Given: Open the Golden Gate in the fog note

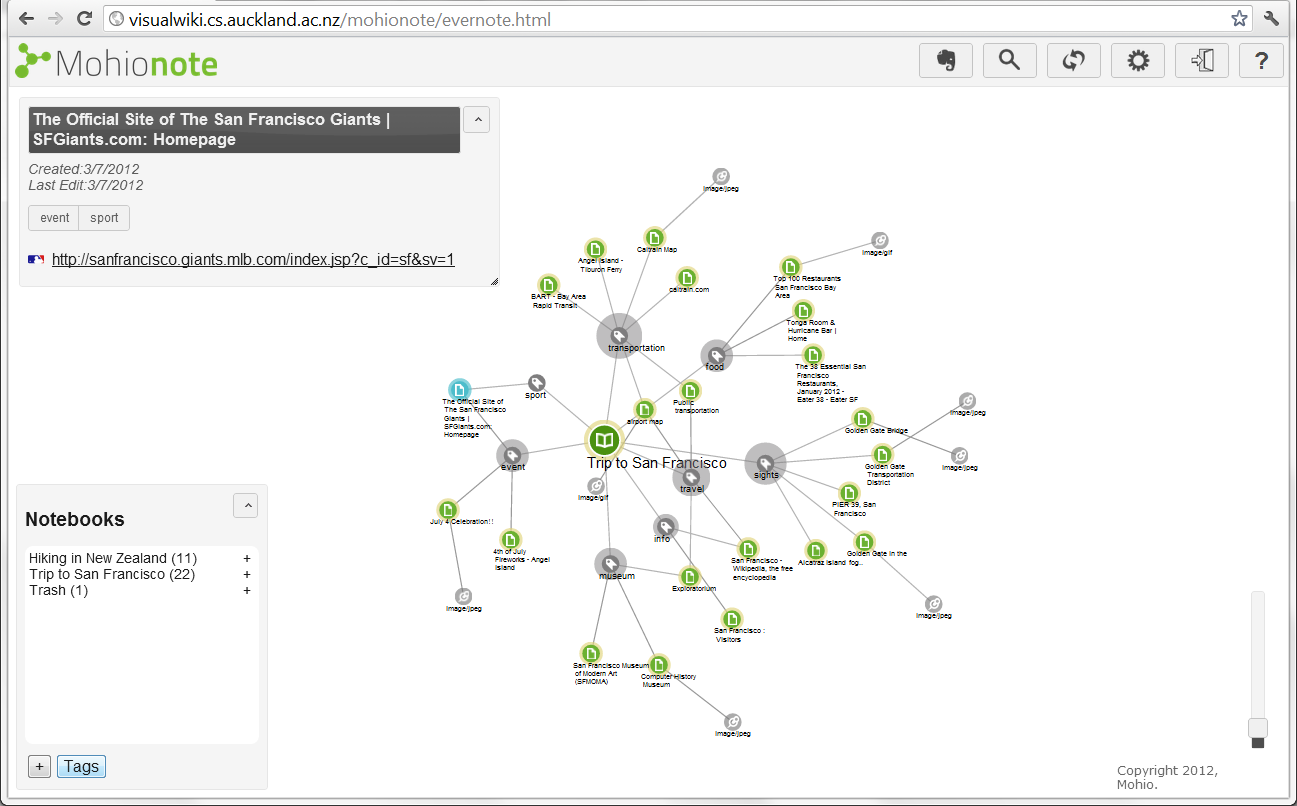Looking at the screenshot, I should click(864, 541).
